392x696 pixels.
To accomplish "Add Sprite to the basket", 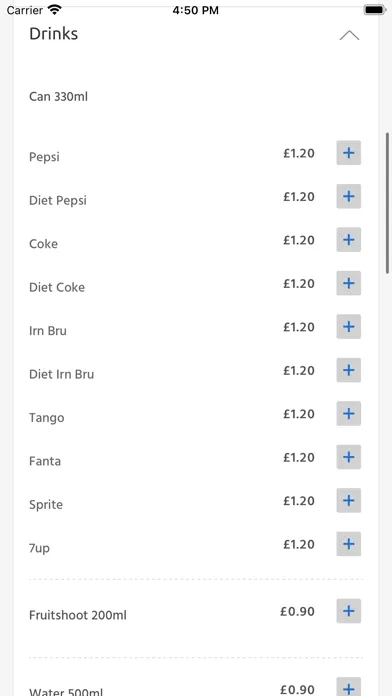I will click(348, 501).
